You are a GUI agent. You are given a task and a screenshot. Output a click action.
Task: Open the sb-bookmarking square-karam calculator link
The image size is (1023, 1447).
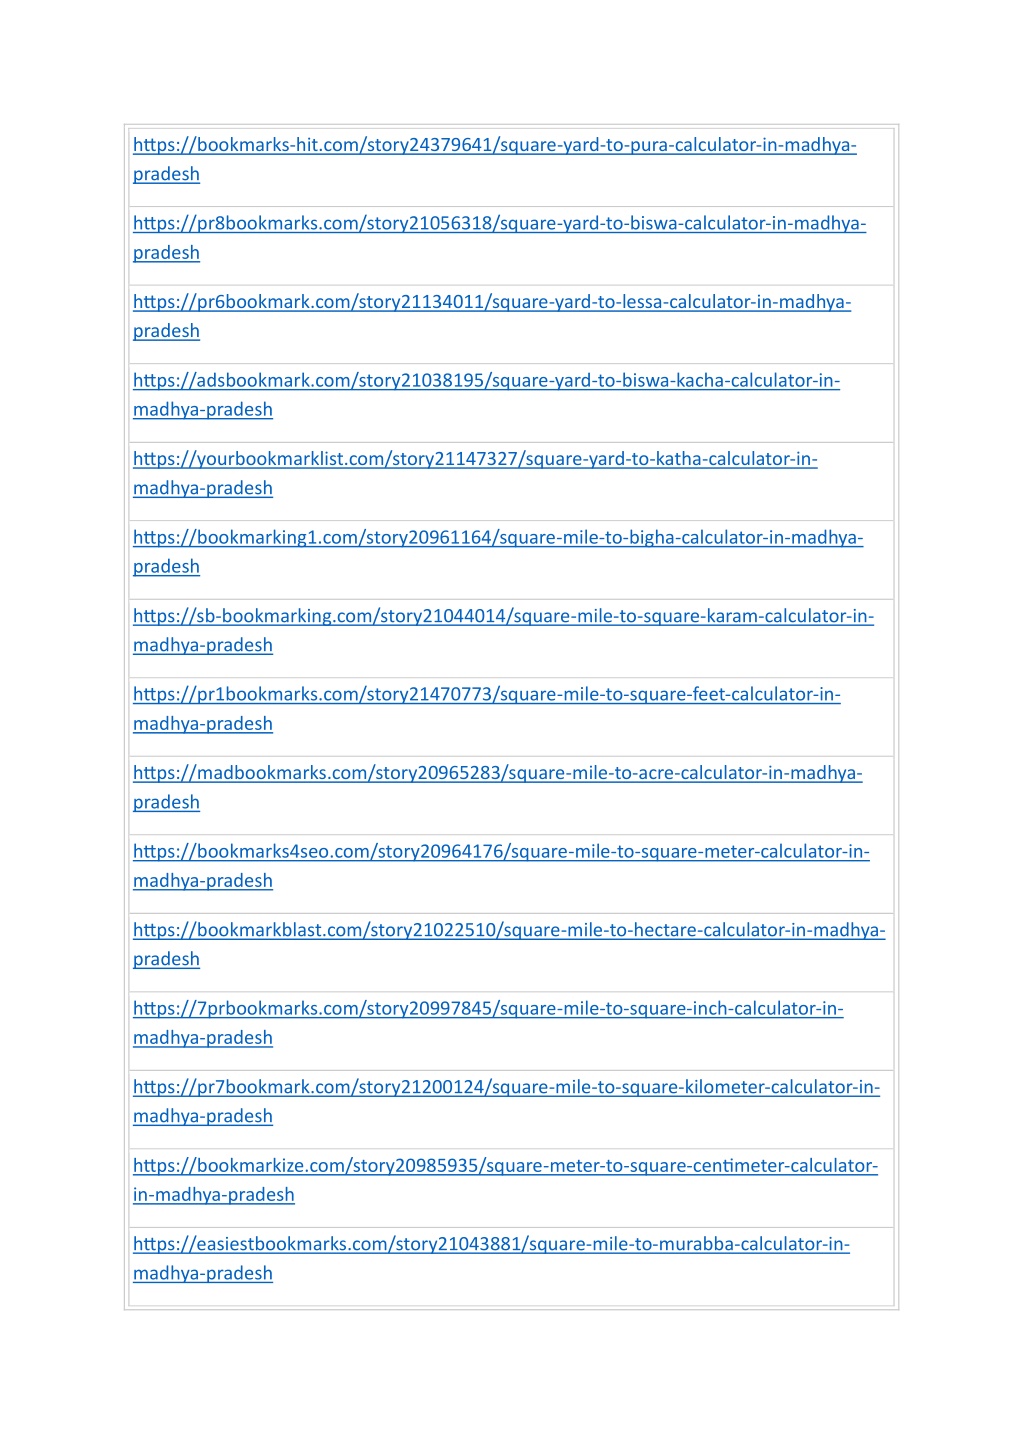click(503, 616)
